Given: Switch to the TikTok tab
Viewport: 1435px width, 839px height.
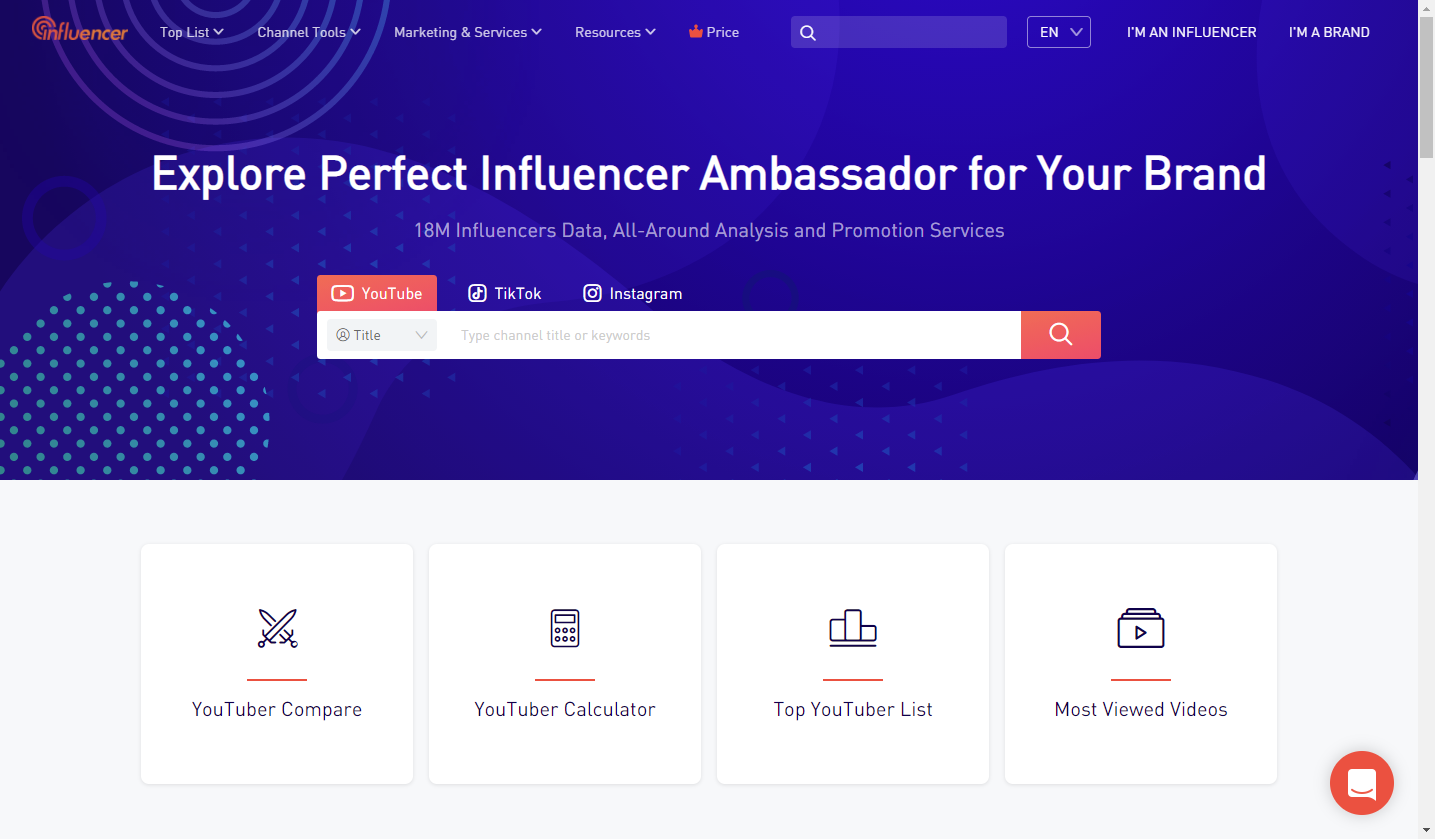Looking at the screenshot, I should click(x=505, y=293).
